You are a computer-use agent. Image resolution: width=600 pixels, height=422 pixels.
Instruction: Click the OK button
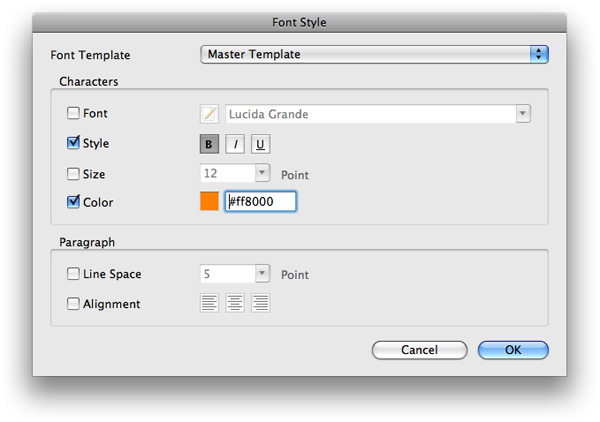(513, 350)
